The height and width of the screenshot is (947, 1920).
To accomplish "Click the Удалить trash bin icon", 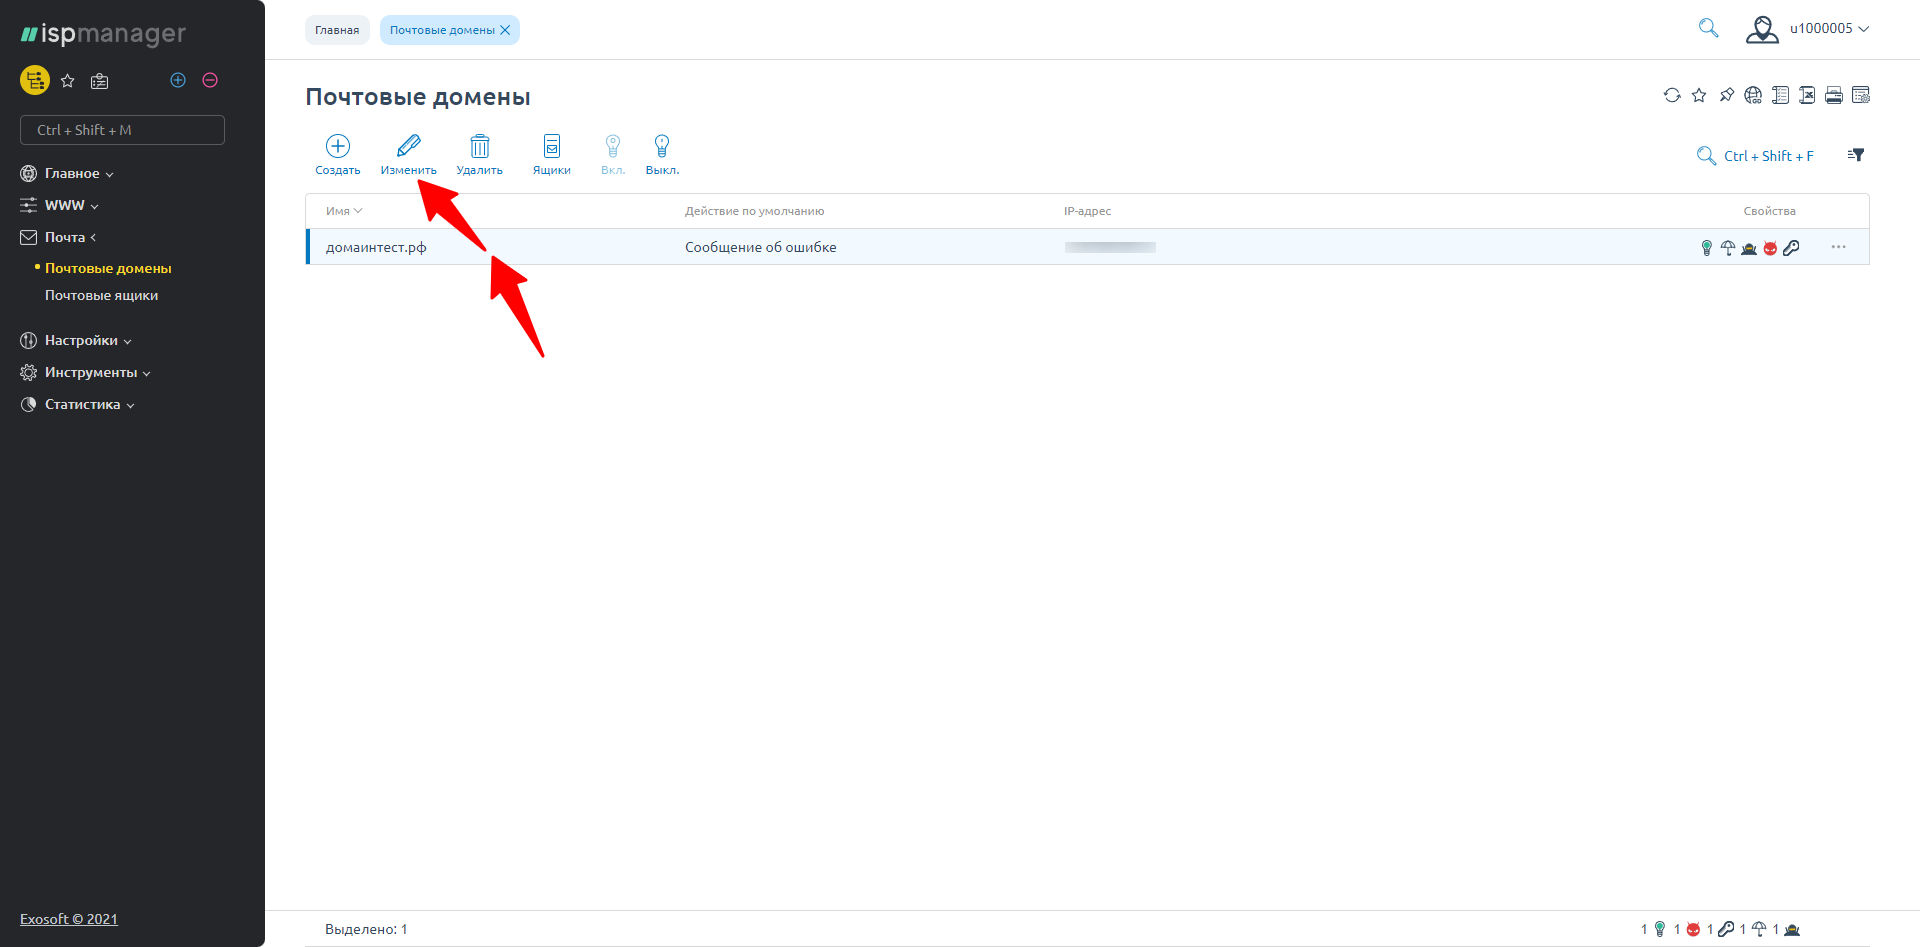I will [x=480, y=147].
